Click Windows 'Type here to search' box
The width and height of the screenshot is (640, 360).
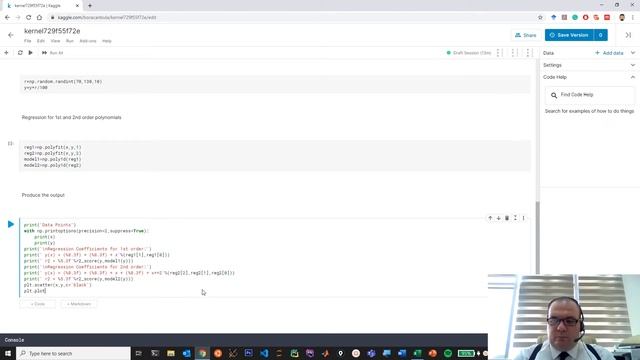click(73, 353)
